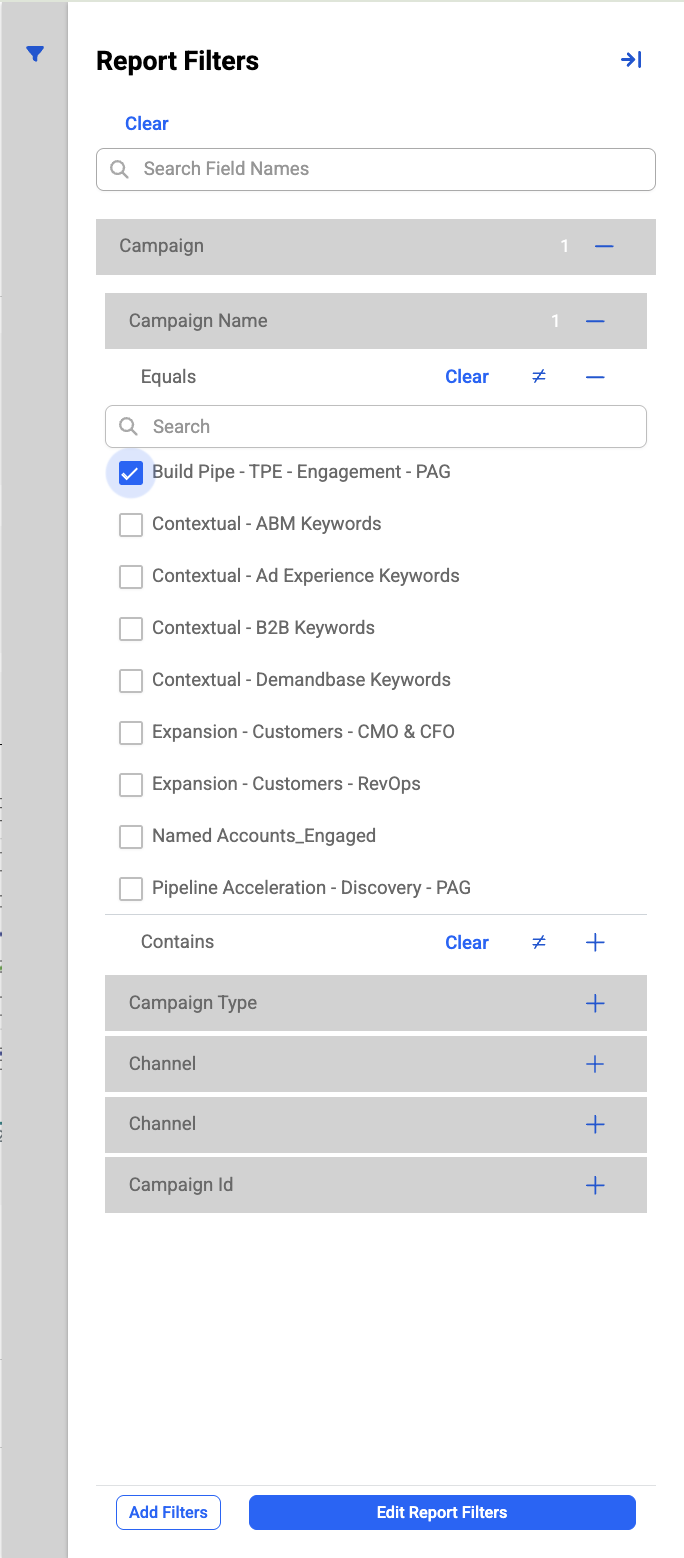The height and width of the screenshot is (1558, 684).
Task: Collapse the Equals section minus icon
Action: tap(595, 377)
